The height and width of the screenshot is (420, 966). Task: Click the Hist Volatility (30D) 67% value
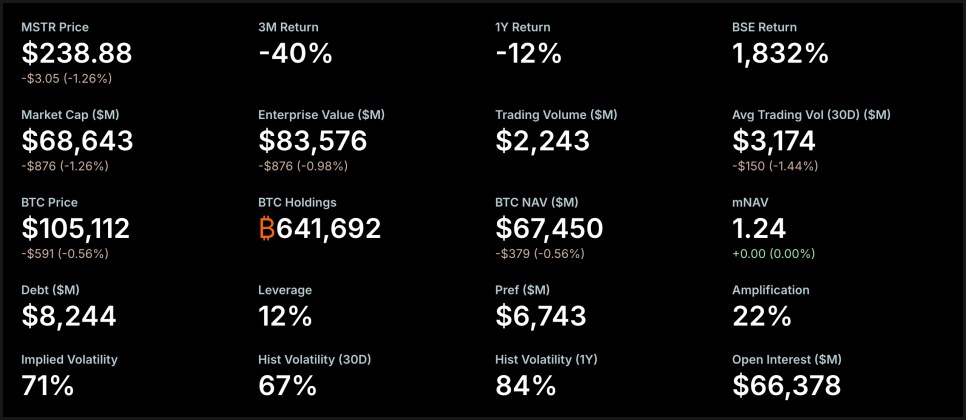287,385
